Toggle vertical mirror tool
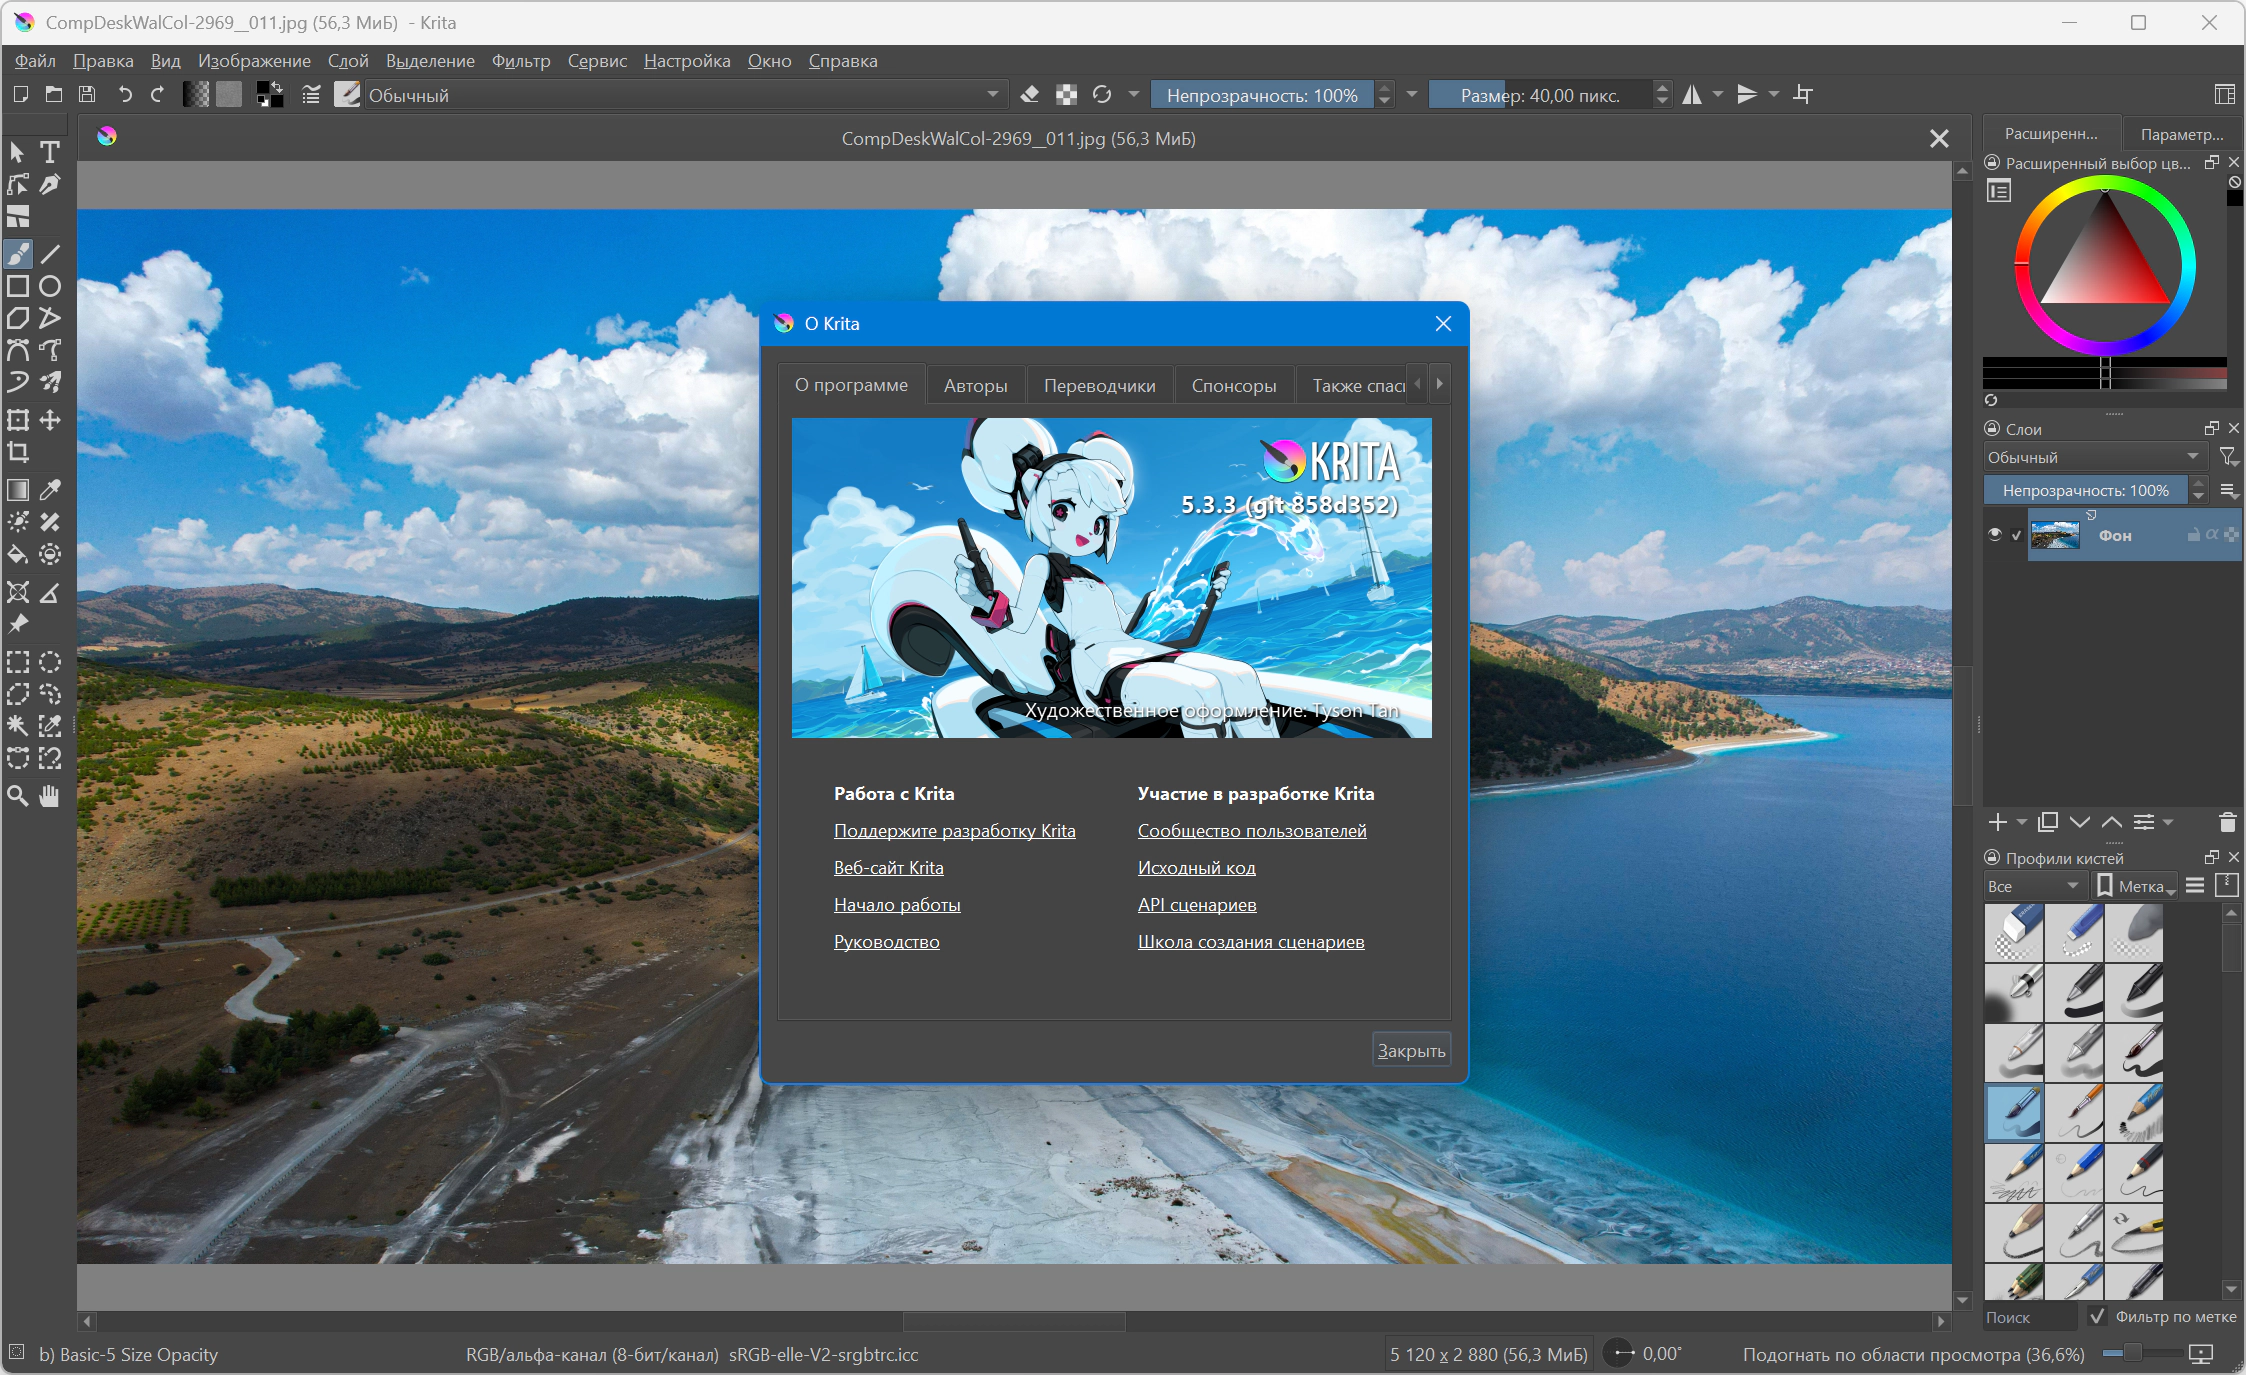 pos(1747,94)
